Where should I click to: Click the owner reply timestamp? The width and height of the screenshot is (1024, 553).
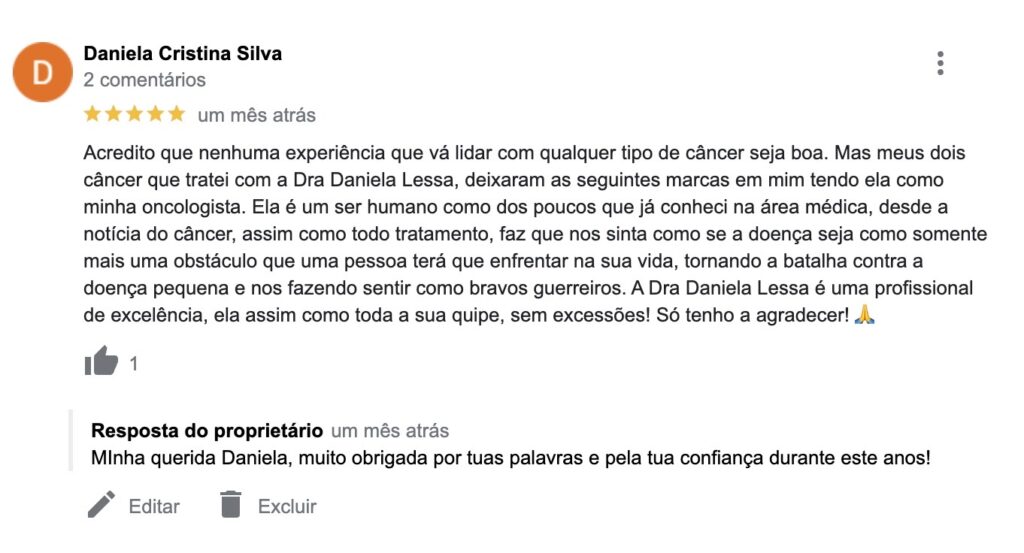pyautogui.click(x=390, y=431)
